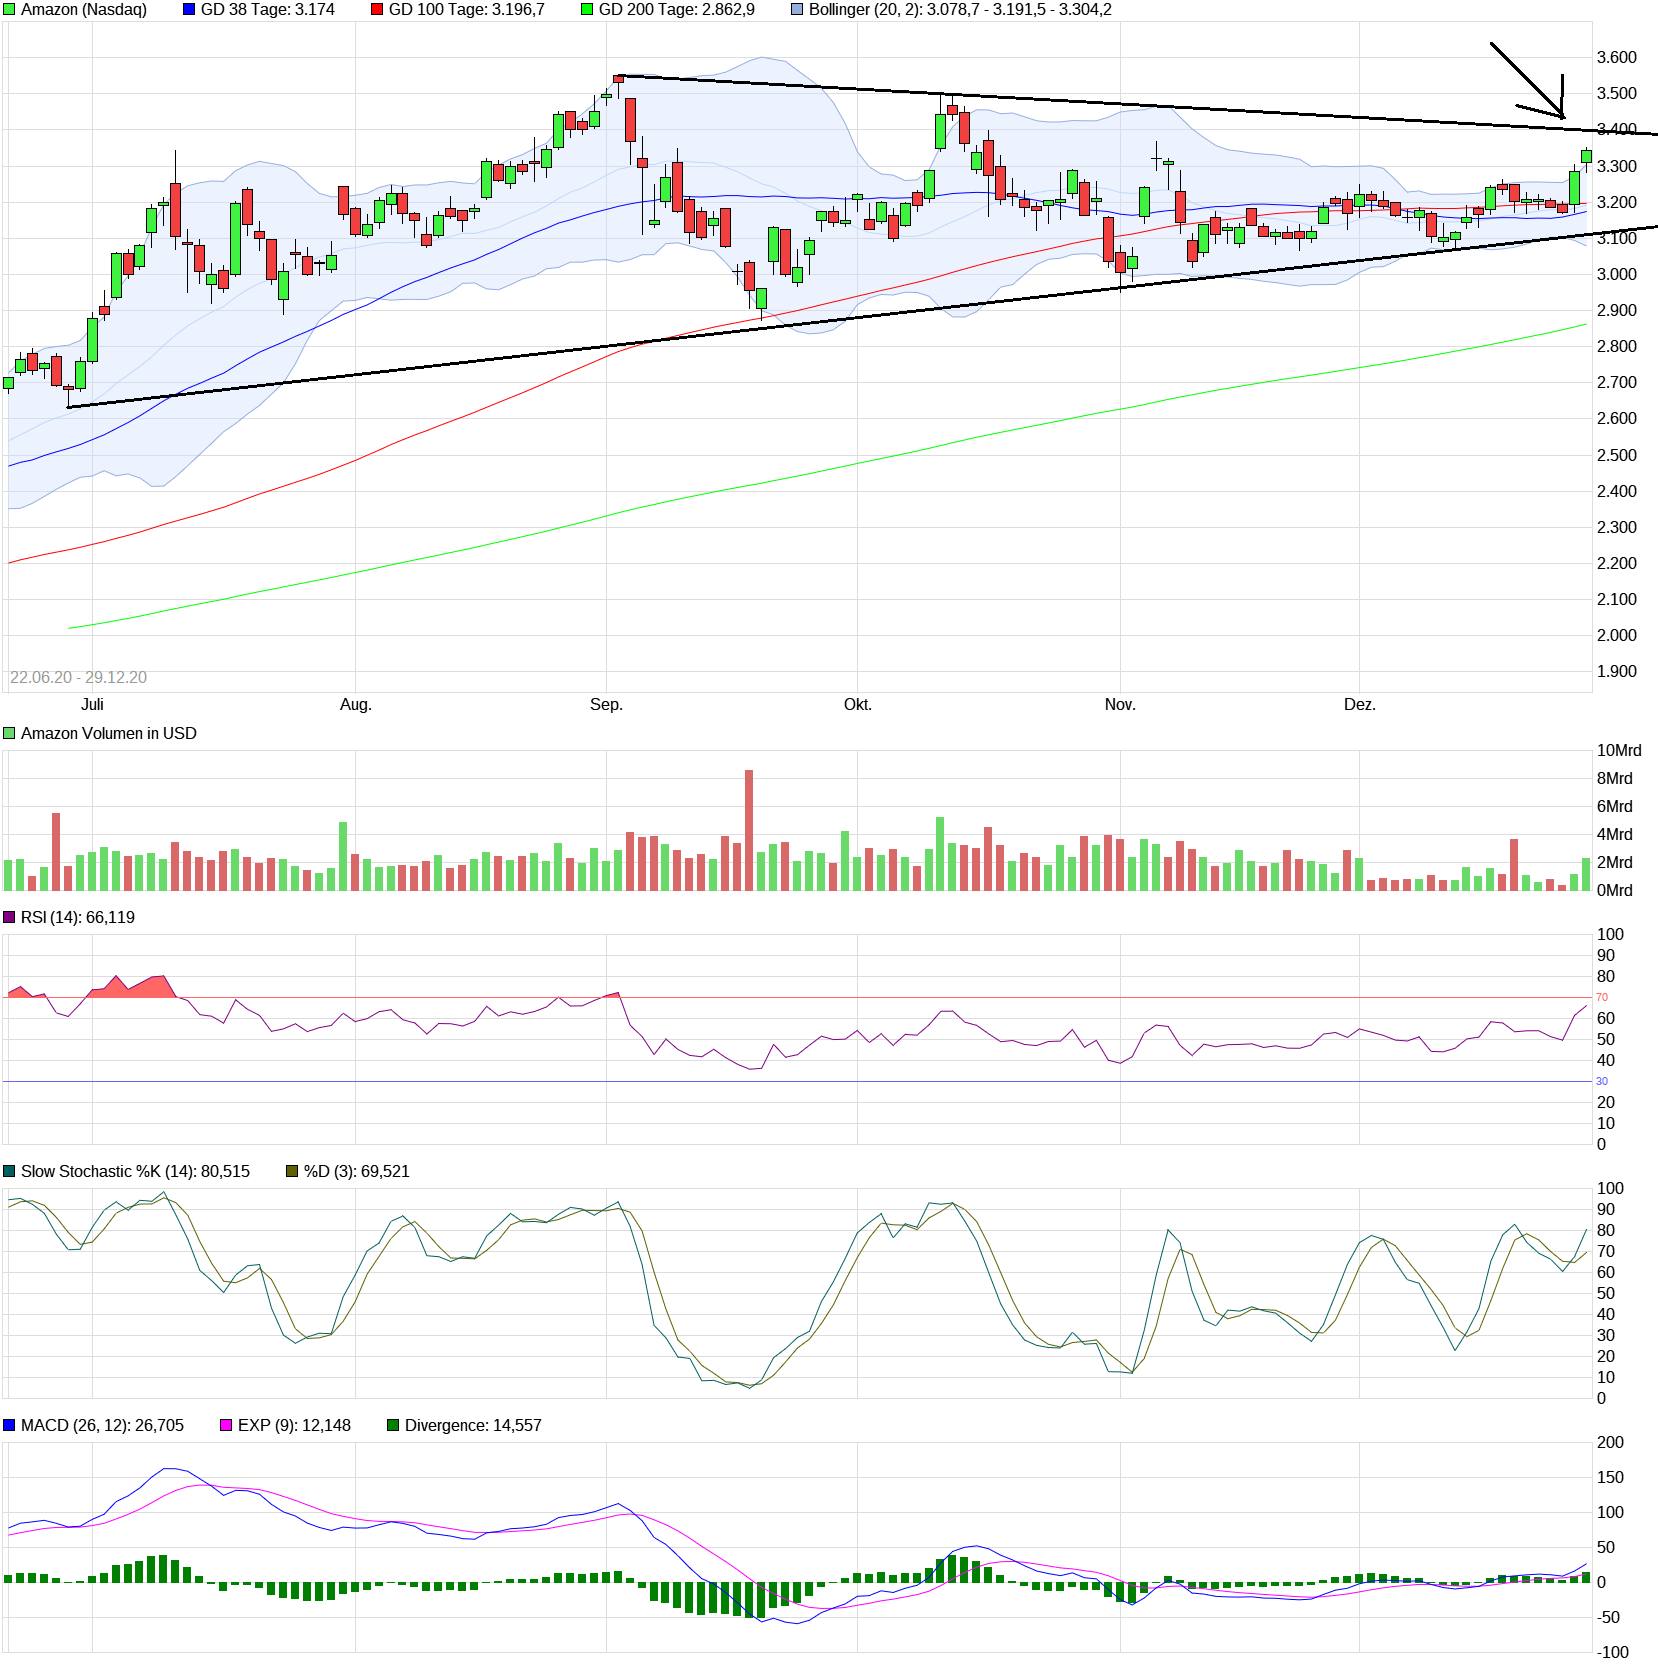
Task: Click the dark green Divergence legend swatch
Action: [x=393, y=1426]
